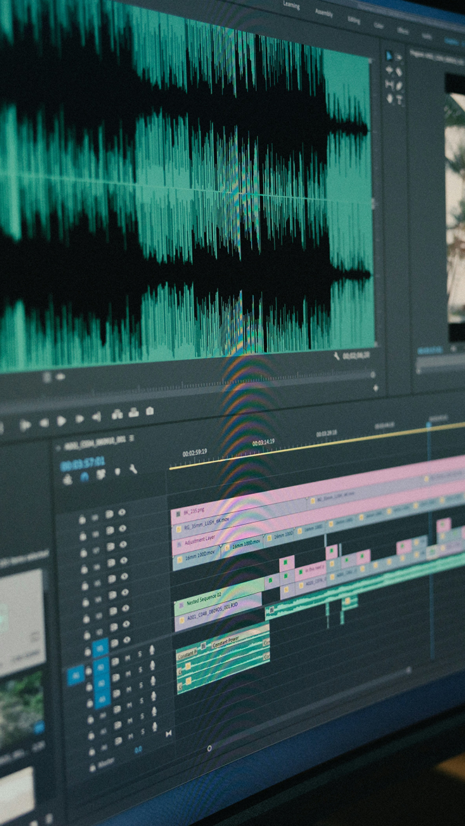Select the Type tool
The image size is (465, 826).
400,99
